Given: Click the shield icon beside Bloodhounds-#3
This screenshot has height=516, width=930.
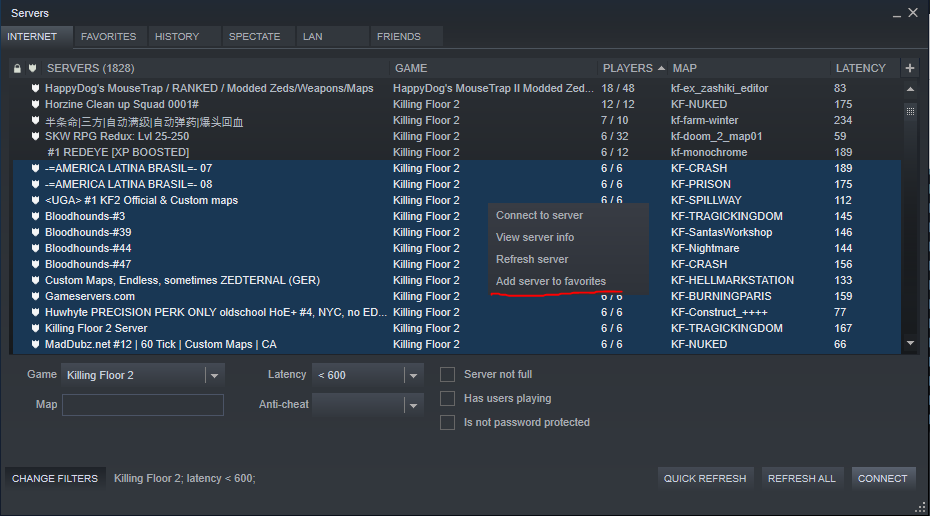Looking at the screenshot, I should point(35,216).
